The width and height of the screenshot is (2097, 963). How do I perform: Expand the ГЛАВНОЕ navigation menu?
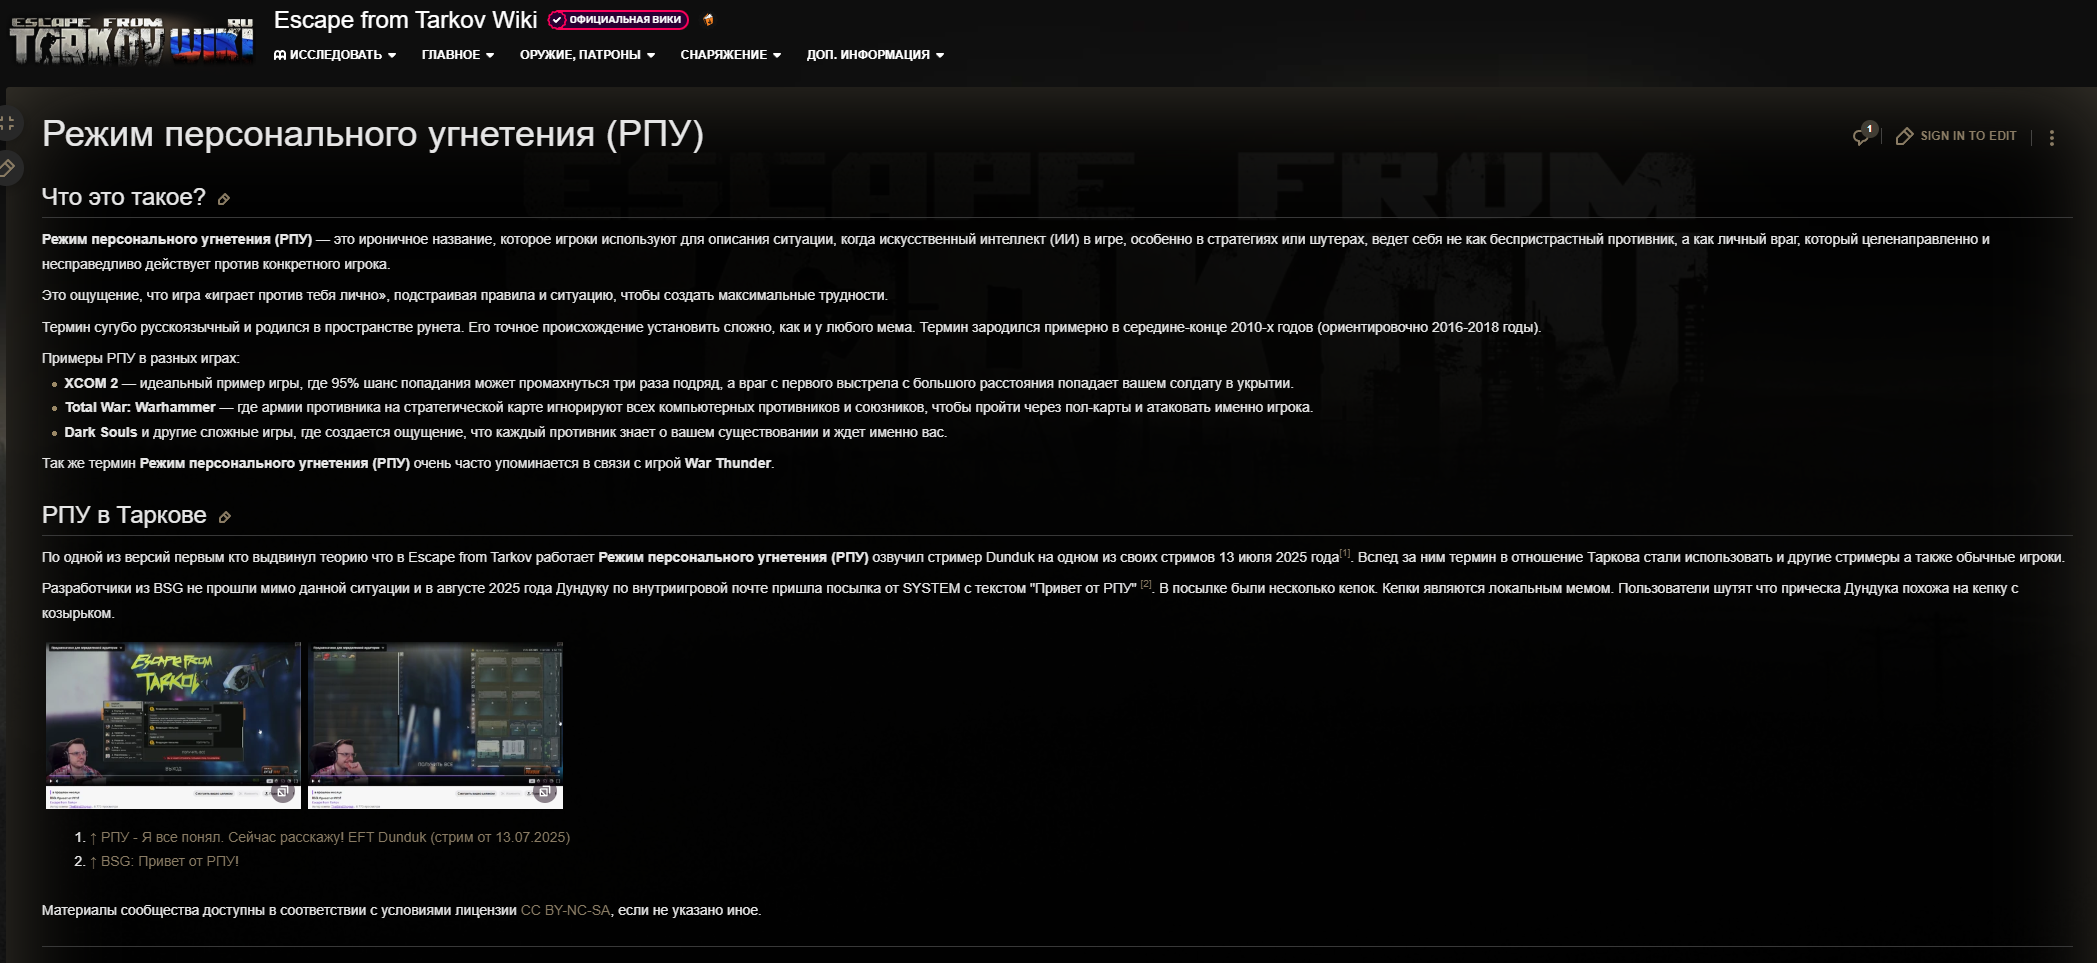[458, 55]
